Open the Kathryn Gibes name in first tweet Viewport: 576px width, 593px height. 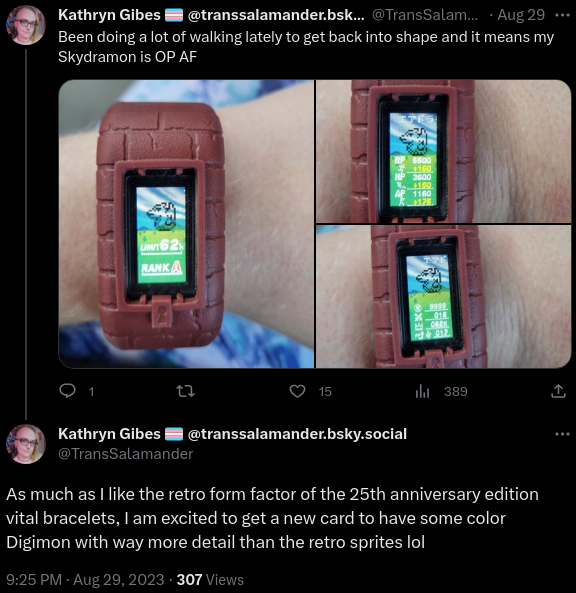click(109, 15)
